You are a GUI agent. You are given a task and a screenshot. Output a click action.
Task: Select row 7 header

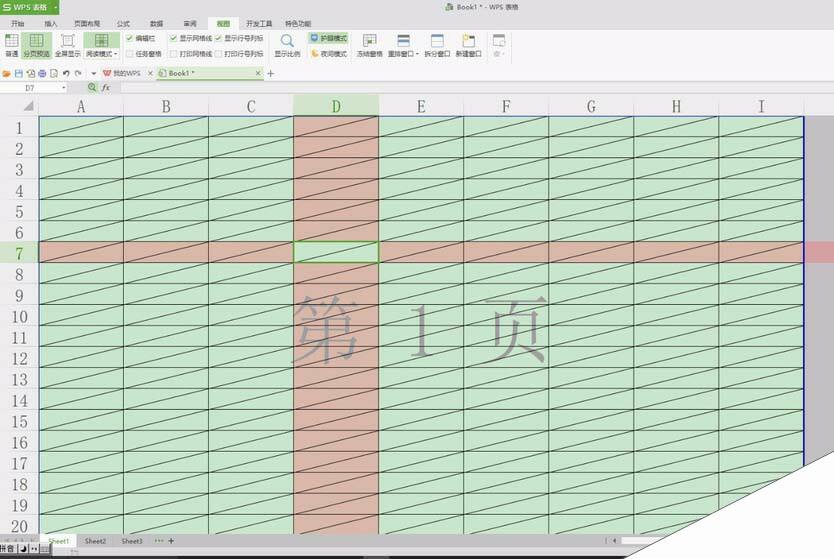point(19,253)
